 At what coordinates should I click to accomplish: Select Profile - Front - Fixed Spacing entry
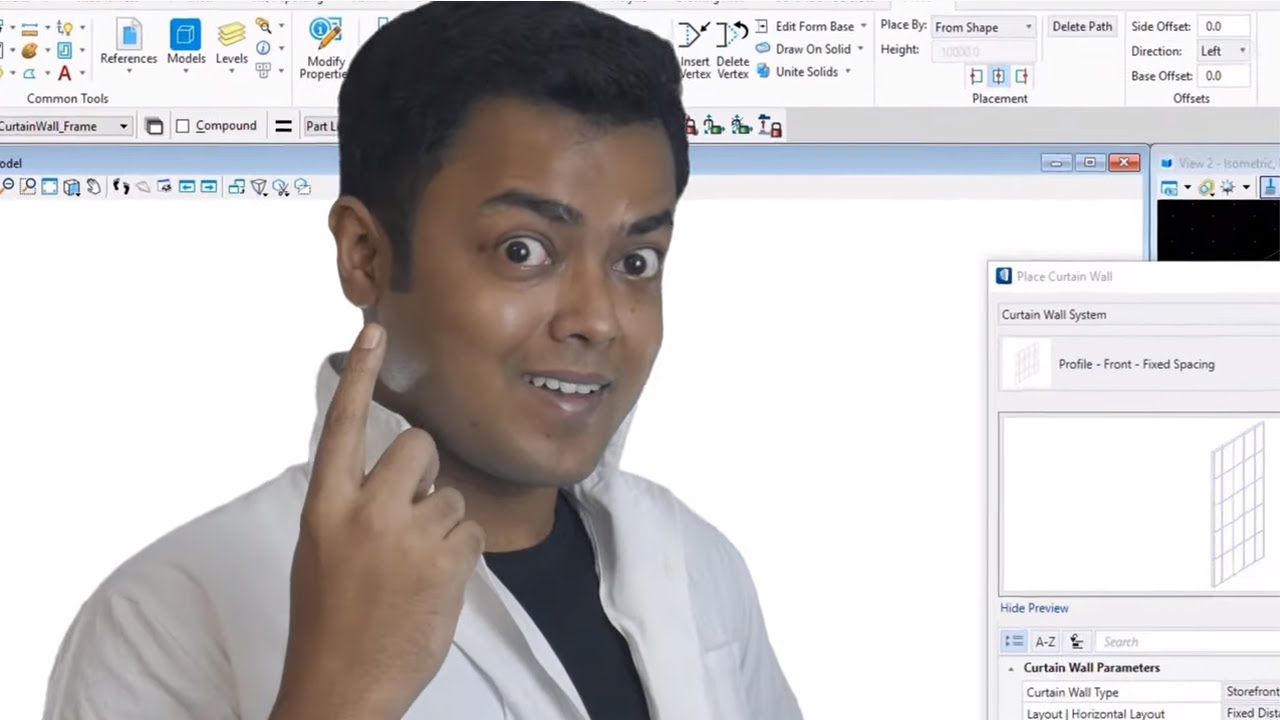tap(1140, 364)
